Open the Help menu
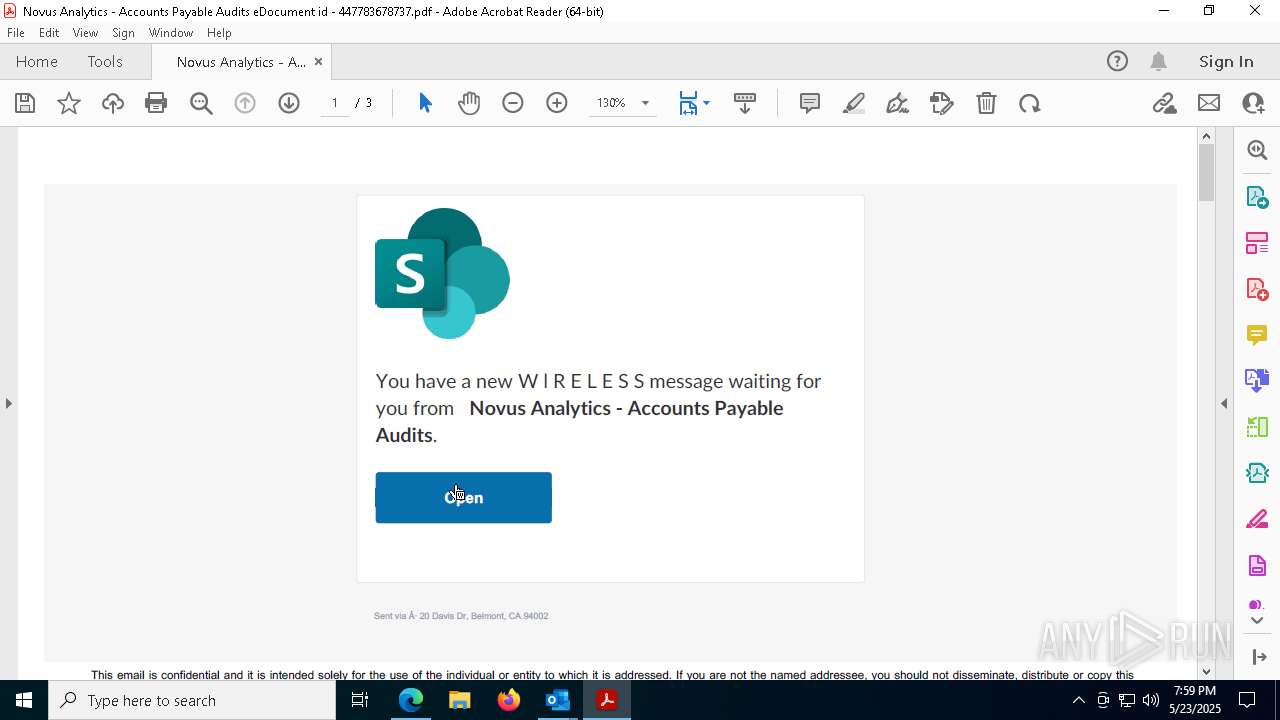Viewport: 1280px width, 720px height. pyautogui.click(x=219, y=33)
